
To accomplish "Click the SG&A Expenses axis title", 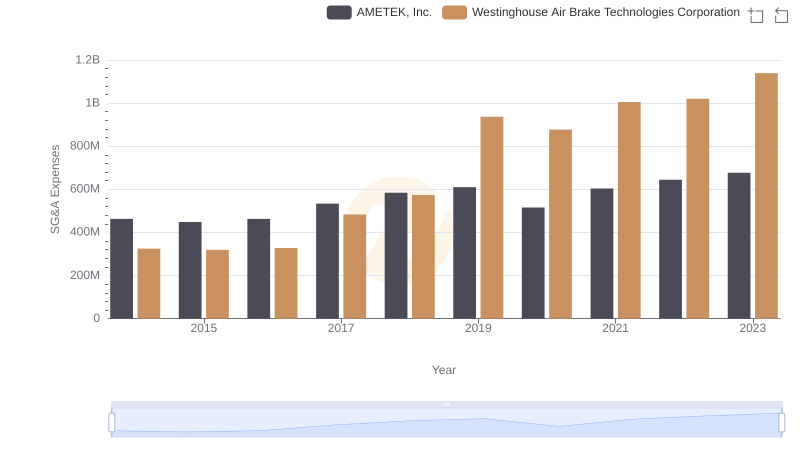I will point(55,189).
